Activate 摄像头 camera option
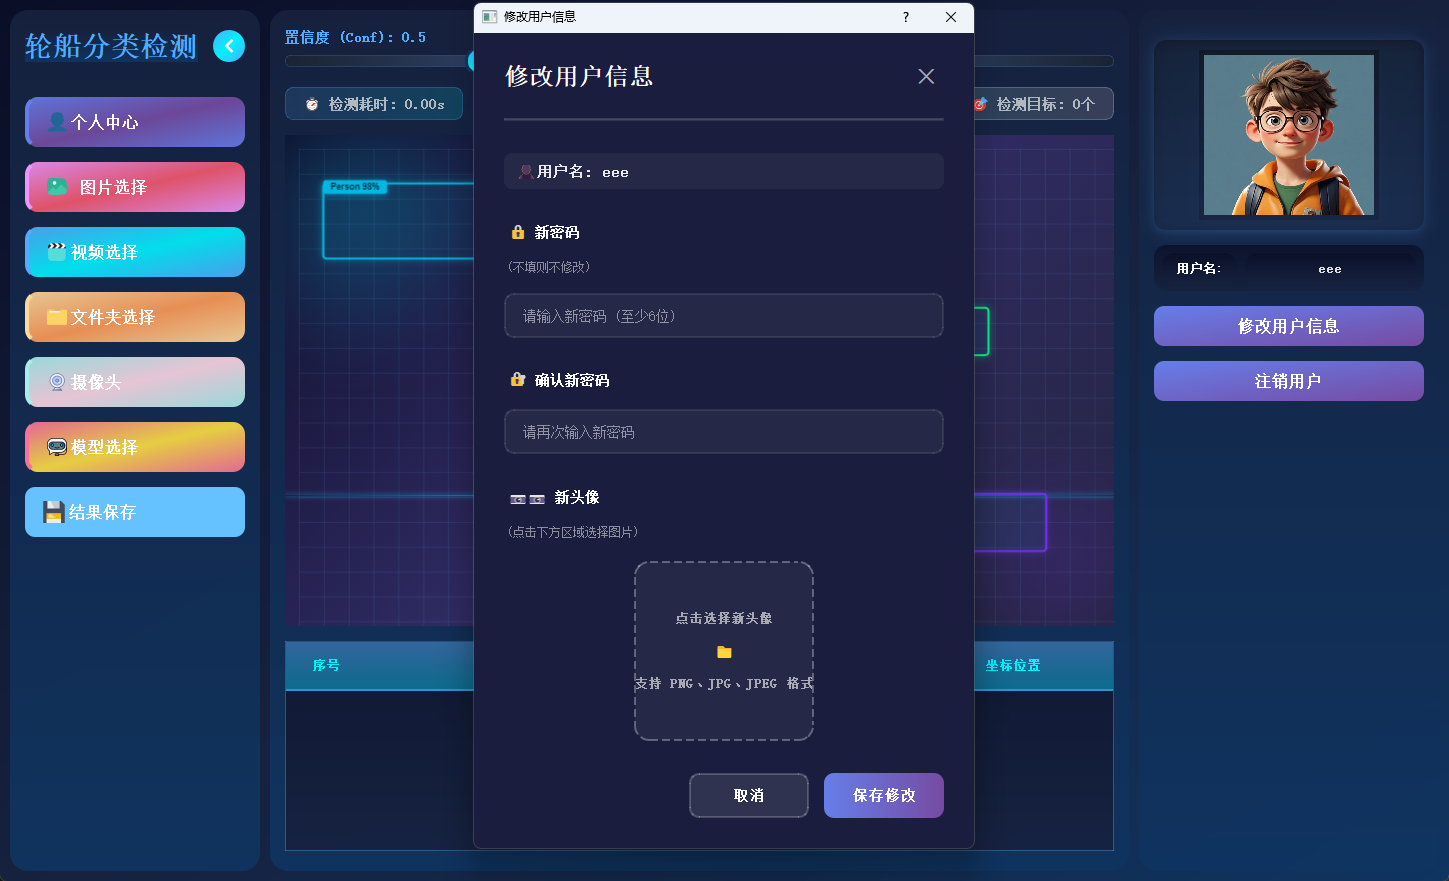 click(135, 382)
